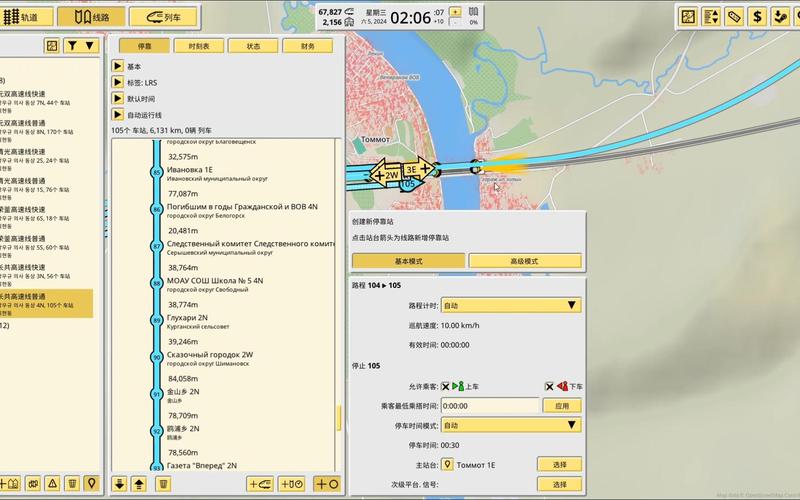Toggle the add-stop plus circle button

[x=327, y=484]
